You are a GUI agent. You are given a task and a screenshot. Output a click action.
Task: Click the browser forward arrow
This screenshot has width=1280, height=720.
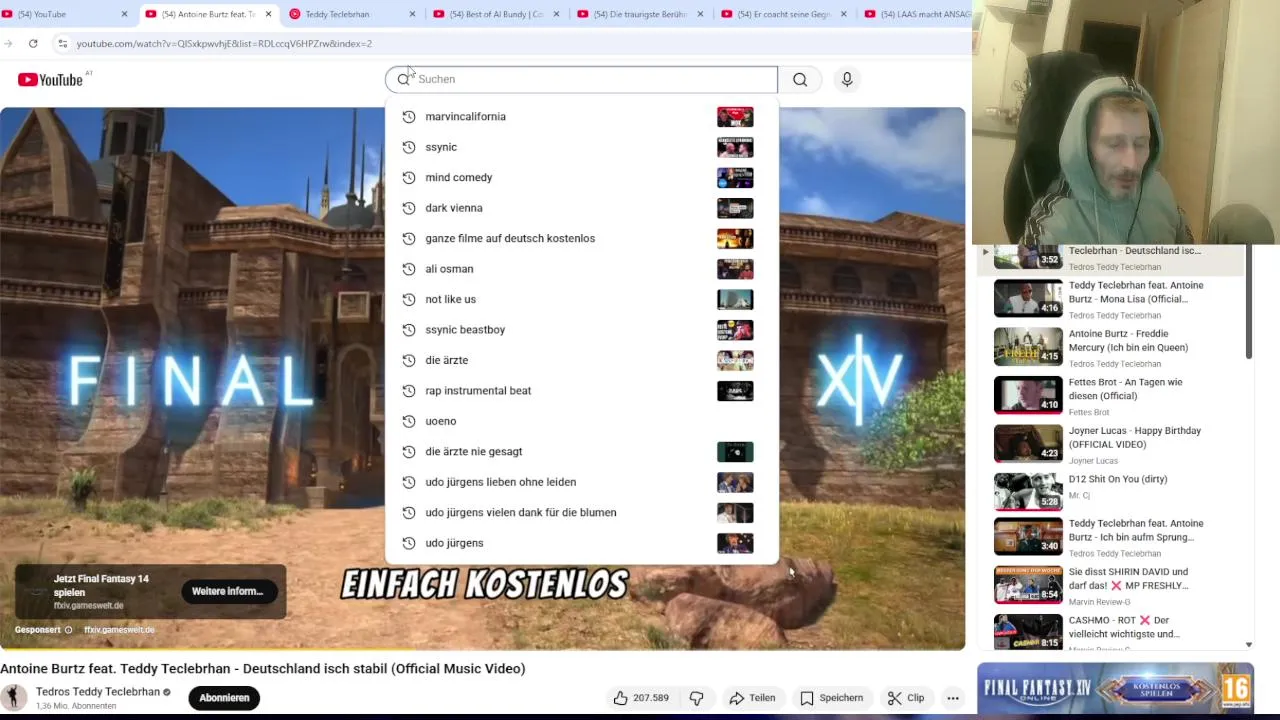click(x=8, y=43)
